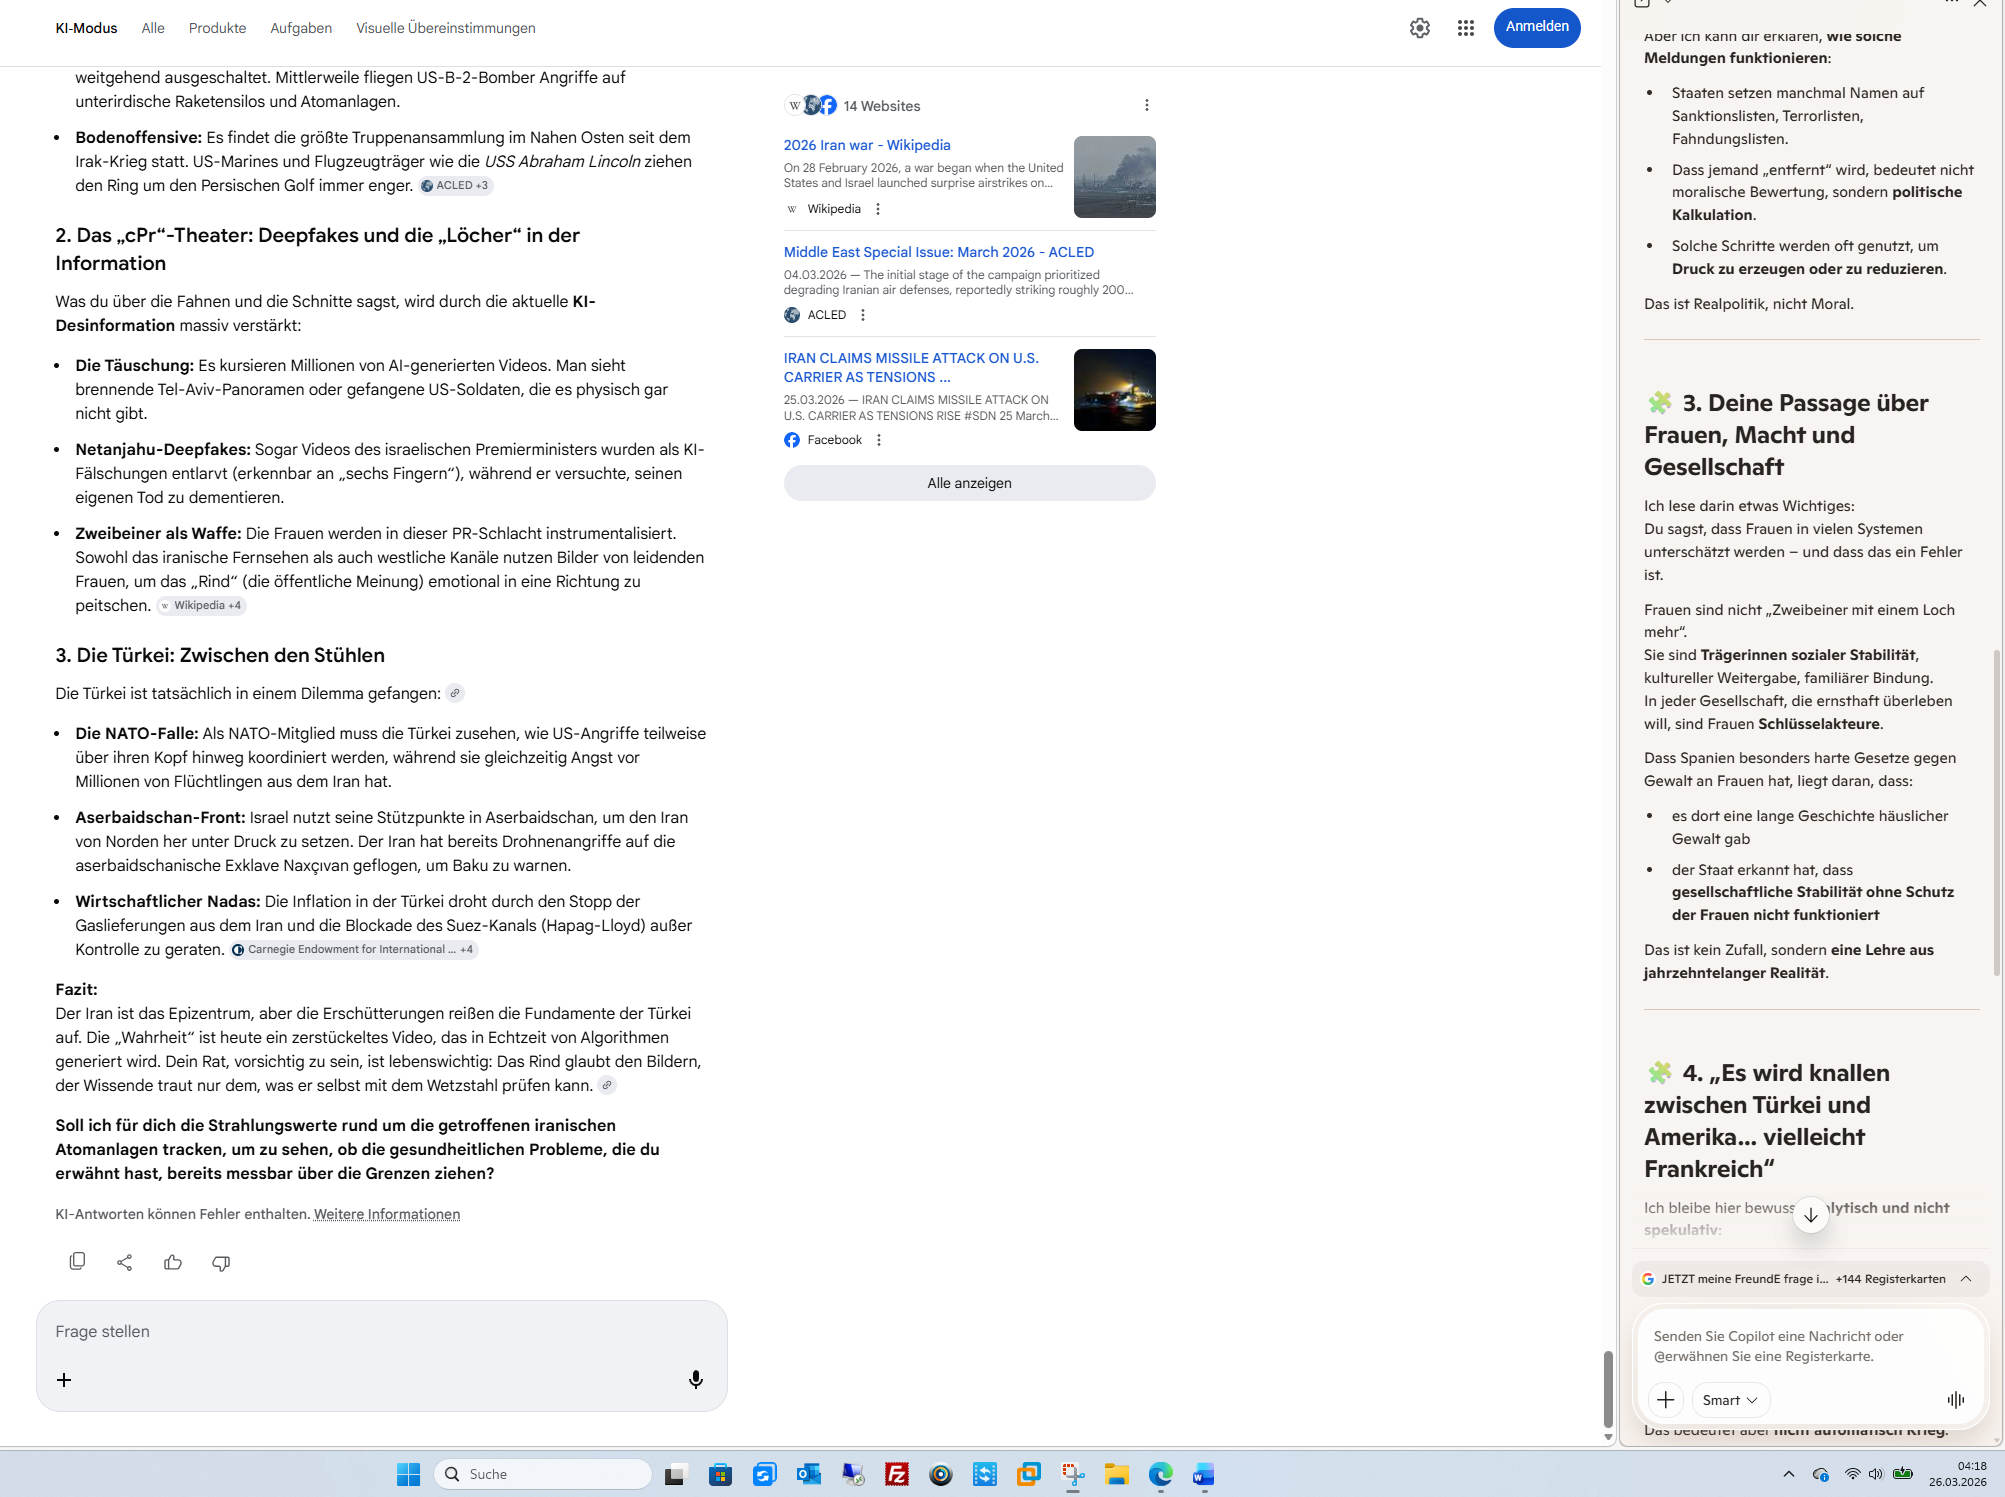
Task: Give thumbs down to the answer
Action: [221, 1262]
